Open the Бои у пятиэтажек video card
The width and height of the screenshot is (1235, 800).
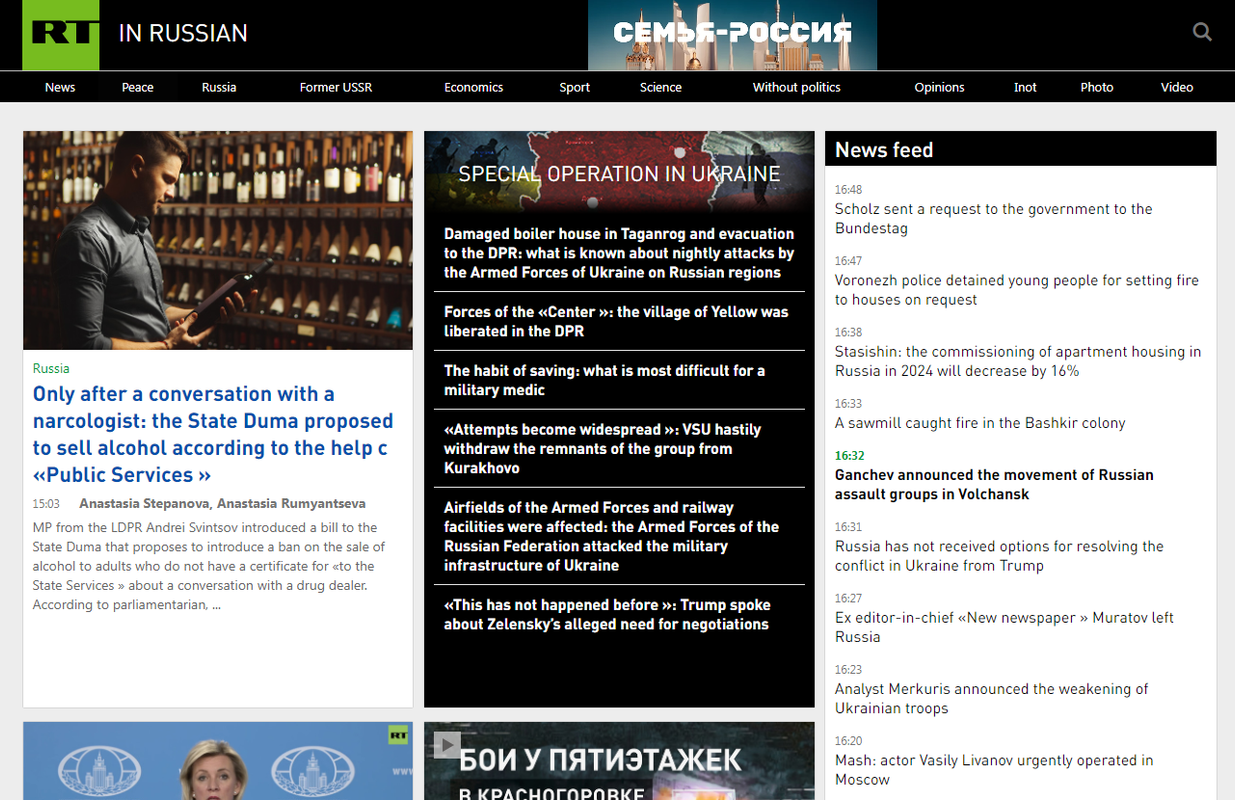[619, 761]
